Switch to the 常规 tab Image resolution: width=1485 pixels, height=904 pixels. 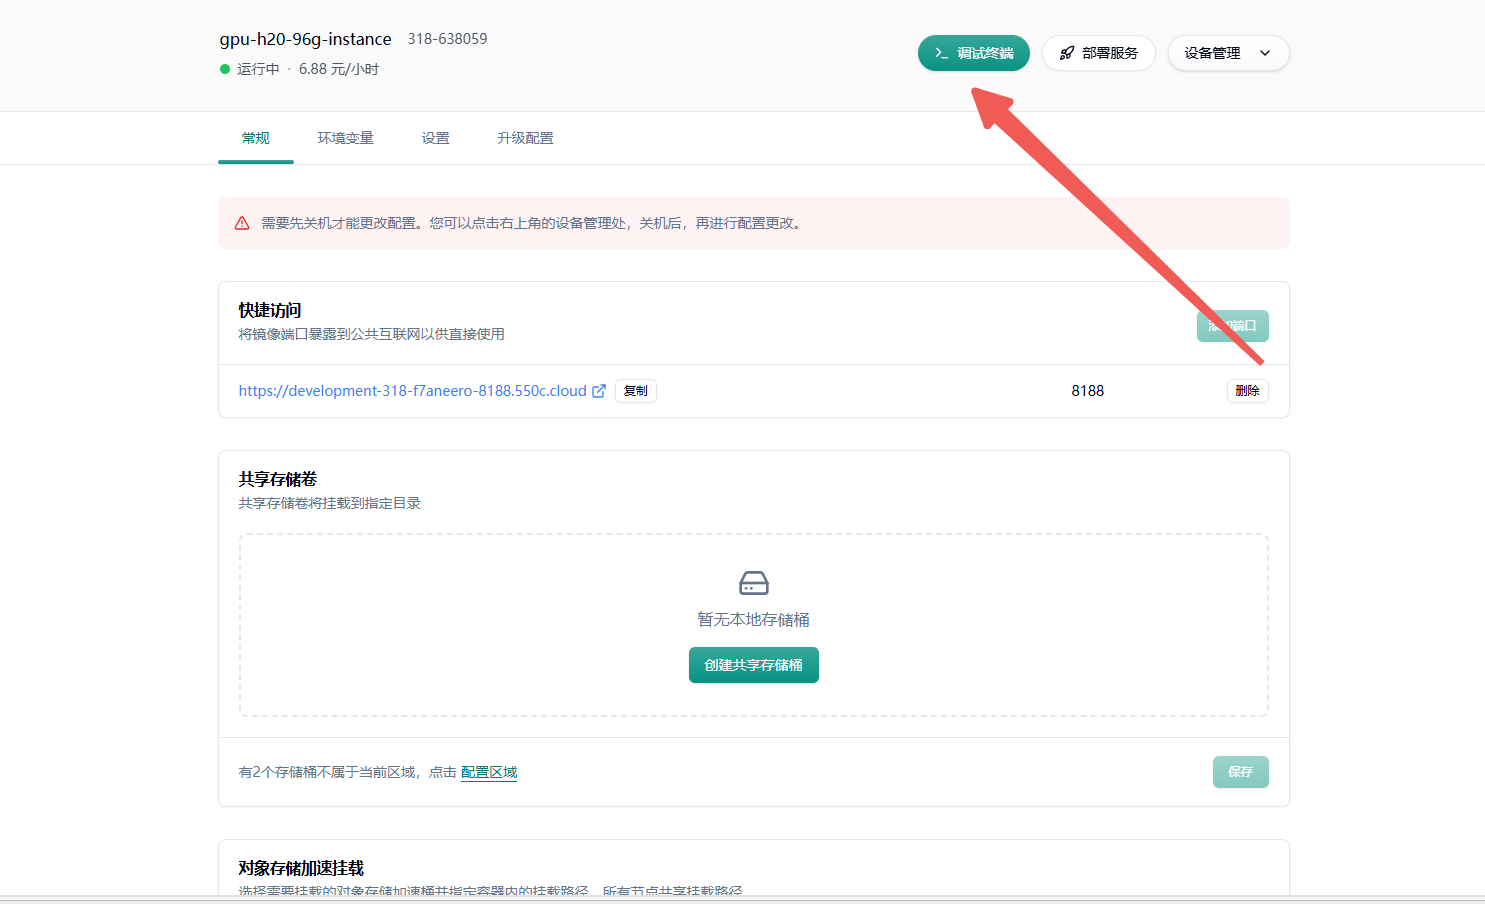(x=256, y=138)
